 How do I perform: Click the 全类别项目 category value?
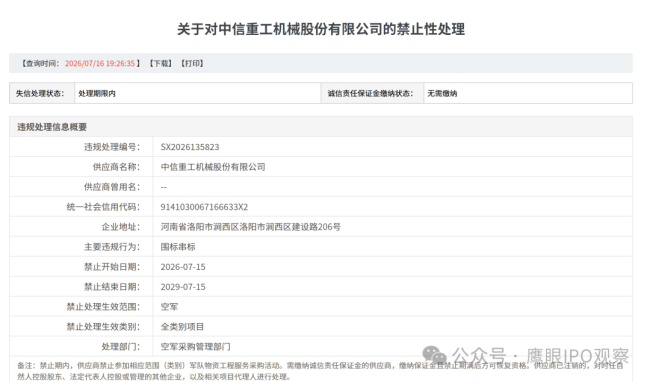[182, 326]
